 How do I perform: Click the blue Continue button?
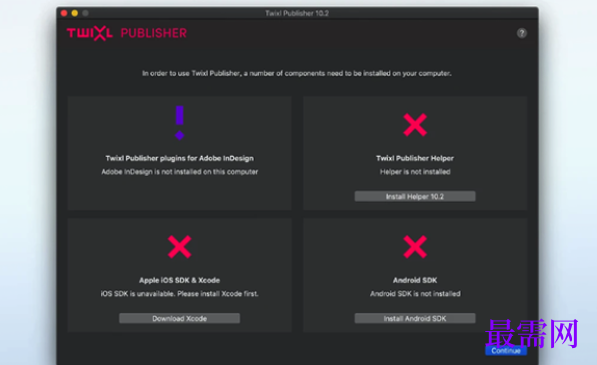click(x=506, y=351)
